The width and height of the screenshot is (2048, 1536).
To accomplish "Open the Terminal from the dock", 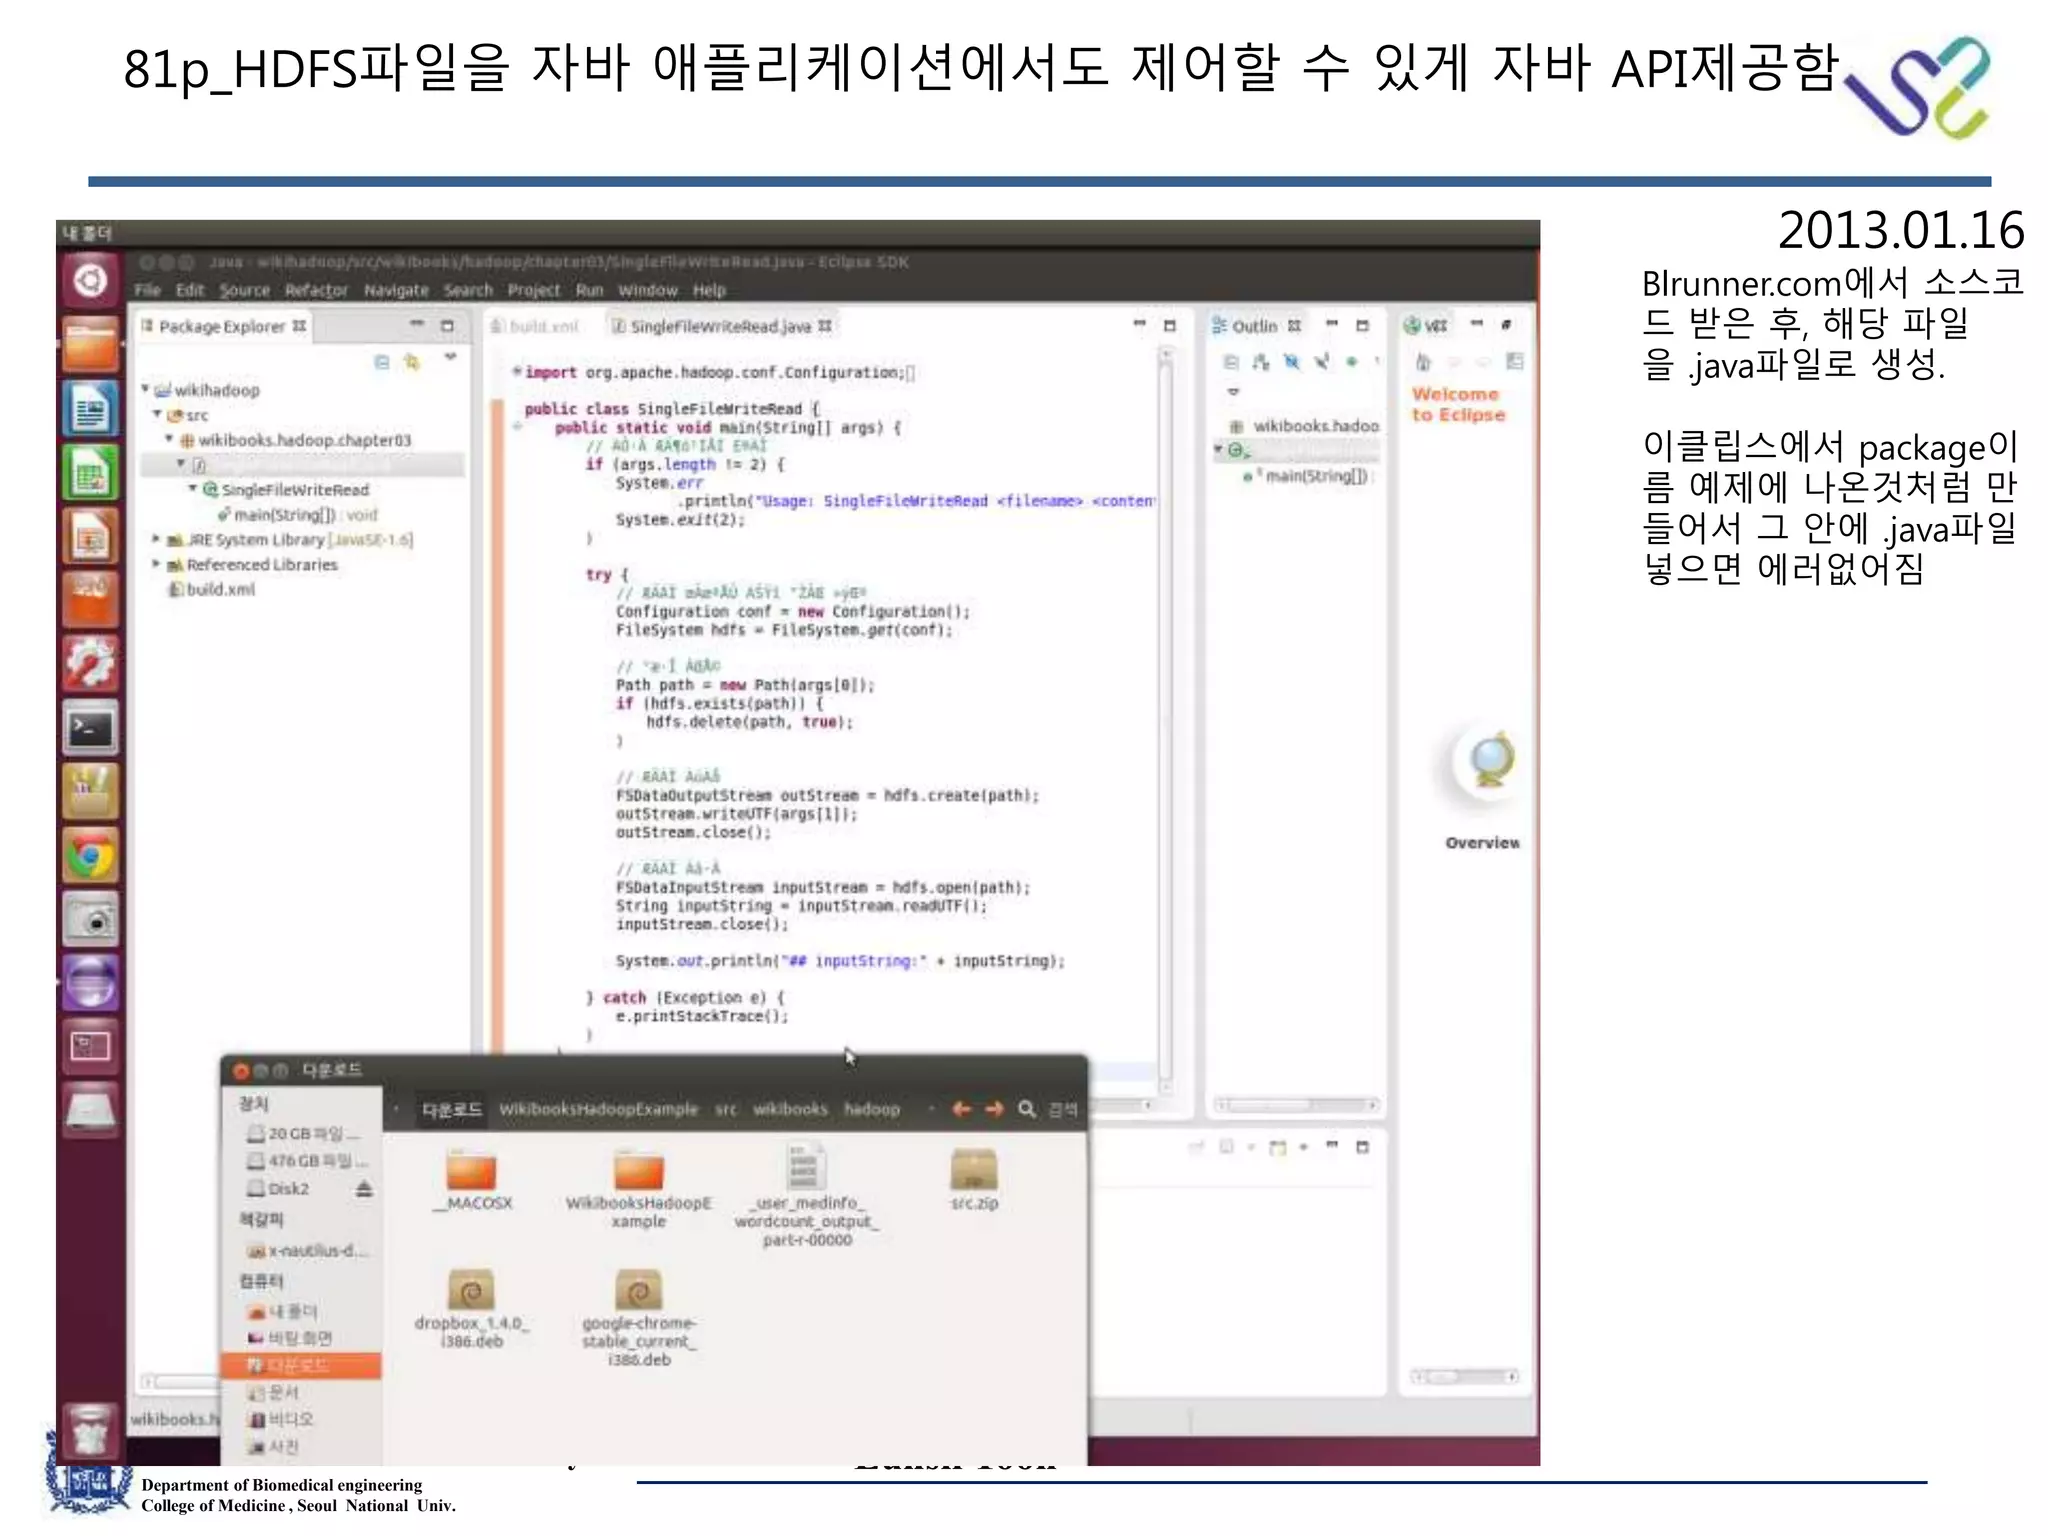I will (90, 728).
